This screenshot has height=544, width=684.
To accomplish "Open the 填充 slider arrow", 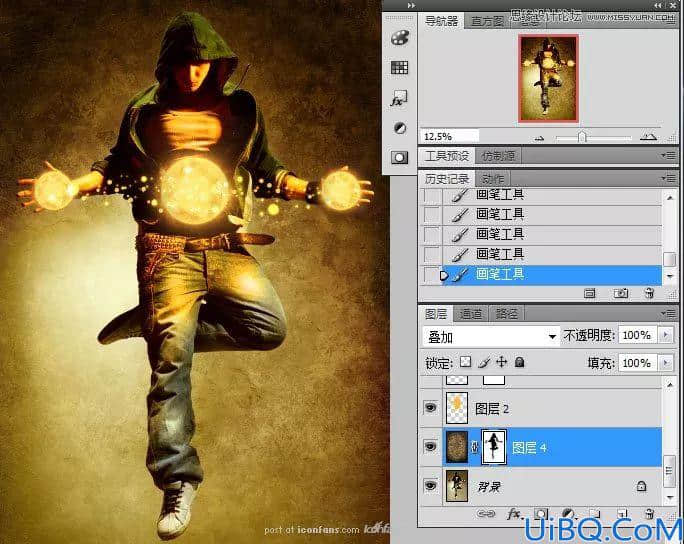I will [665, 363].
